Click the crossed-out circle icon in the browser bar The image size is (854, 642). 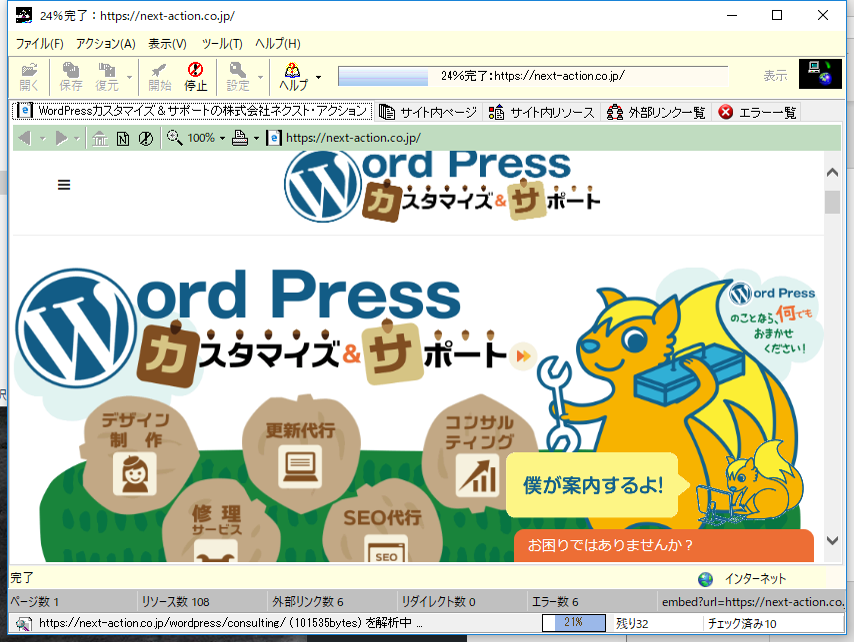tap(145, 138)
